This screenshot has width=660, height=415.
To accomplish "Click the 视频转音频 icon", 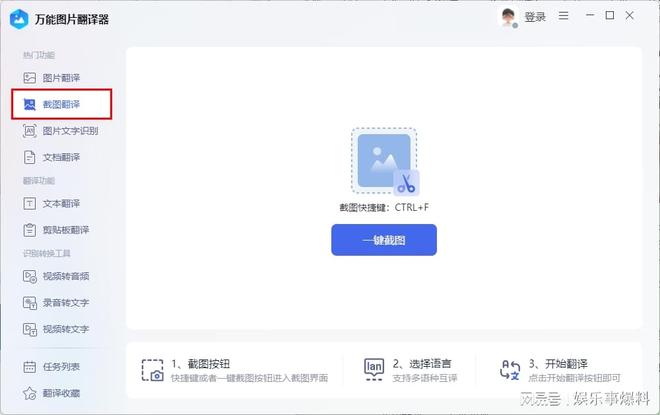I will click(29, 277).
